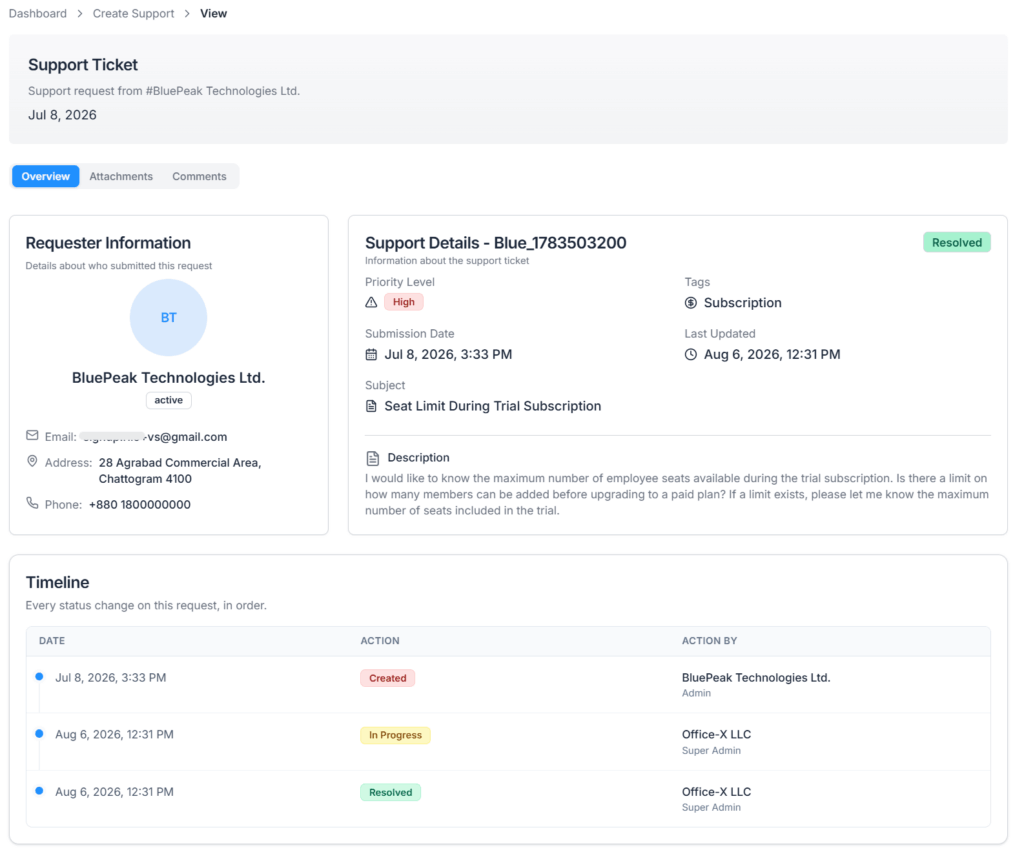Click the High priority badge

404,302
